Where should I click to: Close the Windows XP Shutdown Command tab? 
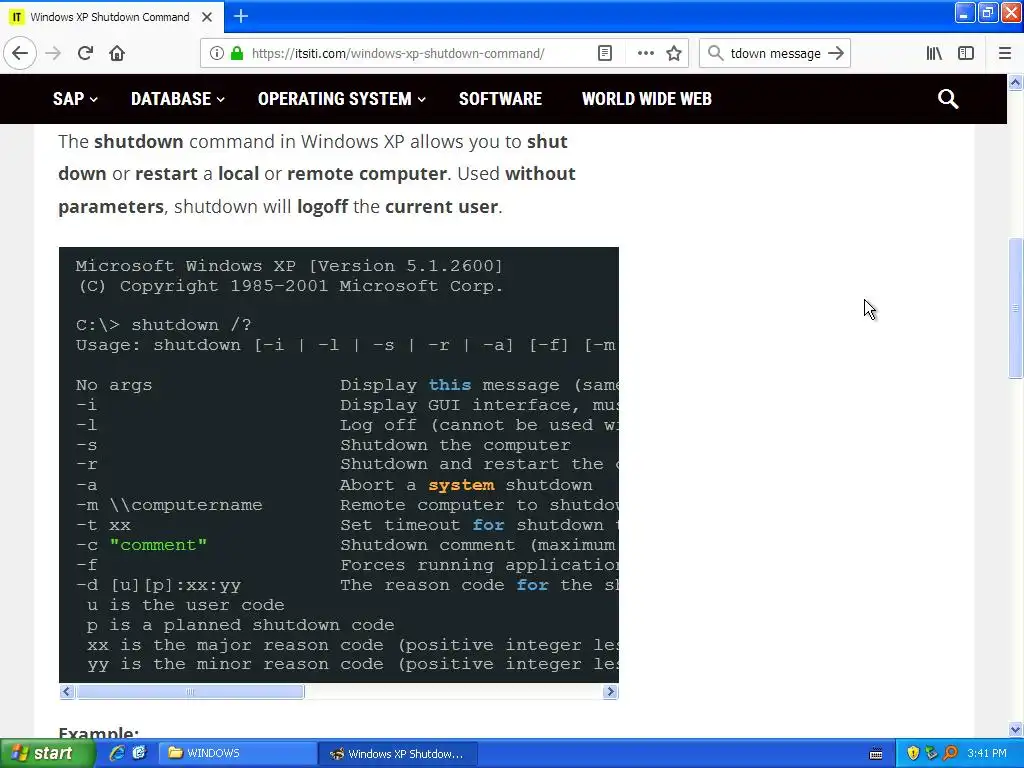coord(207,17)
